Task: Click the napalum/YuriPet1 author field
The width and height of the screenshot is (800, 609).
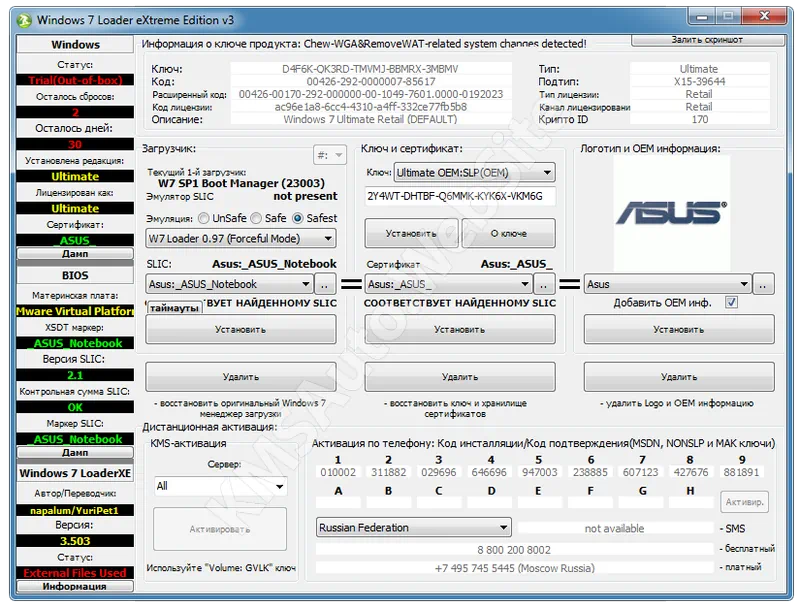Action: point(75,510)
